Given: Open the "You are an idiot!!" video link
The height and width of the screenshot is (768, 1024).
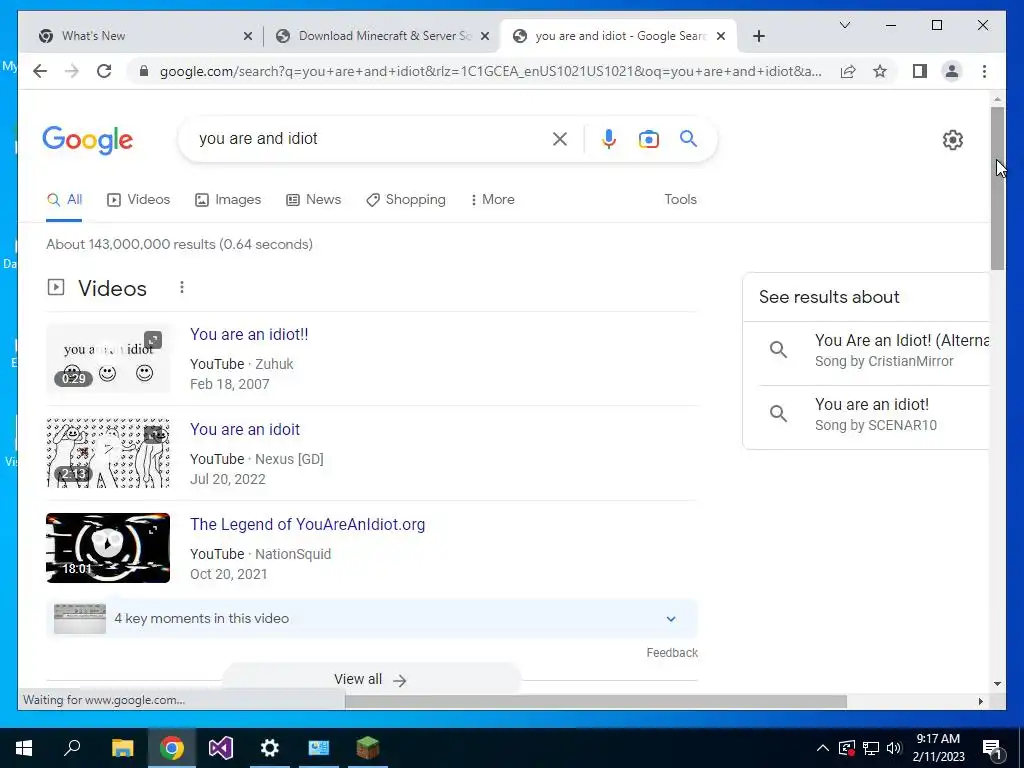Looking at the screenshot, I should 249,334.
